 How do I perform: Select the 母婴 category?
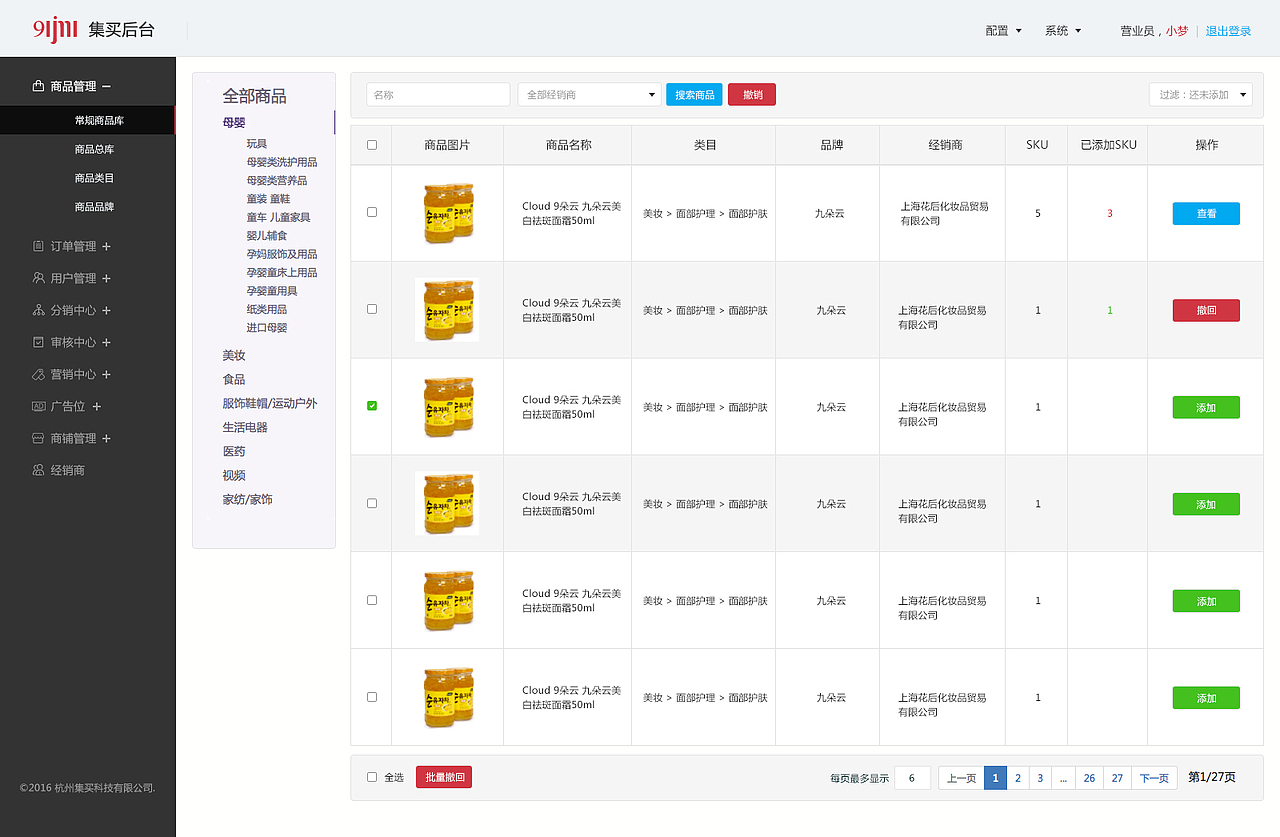pos(234,122)
